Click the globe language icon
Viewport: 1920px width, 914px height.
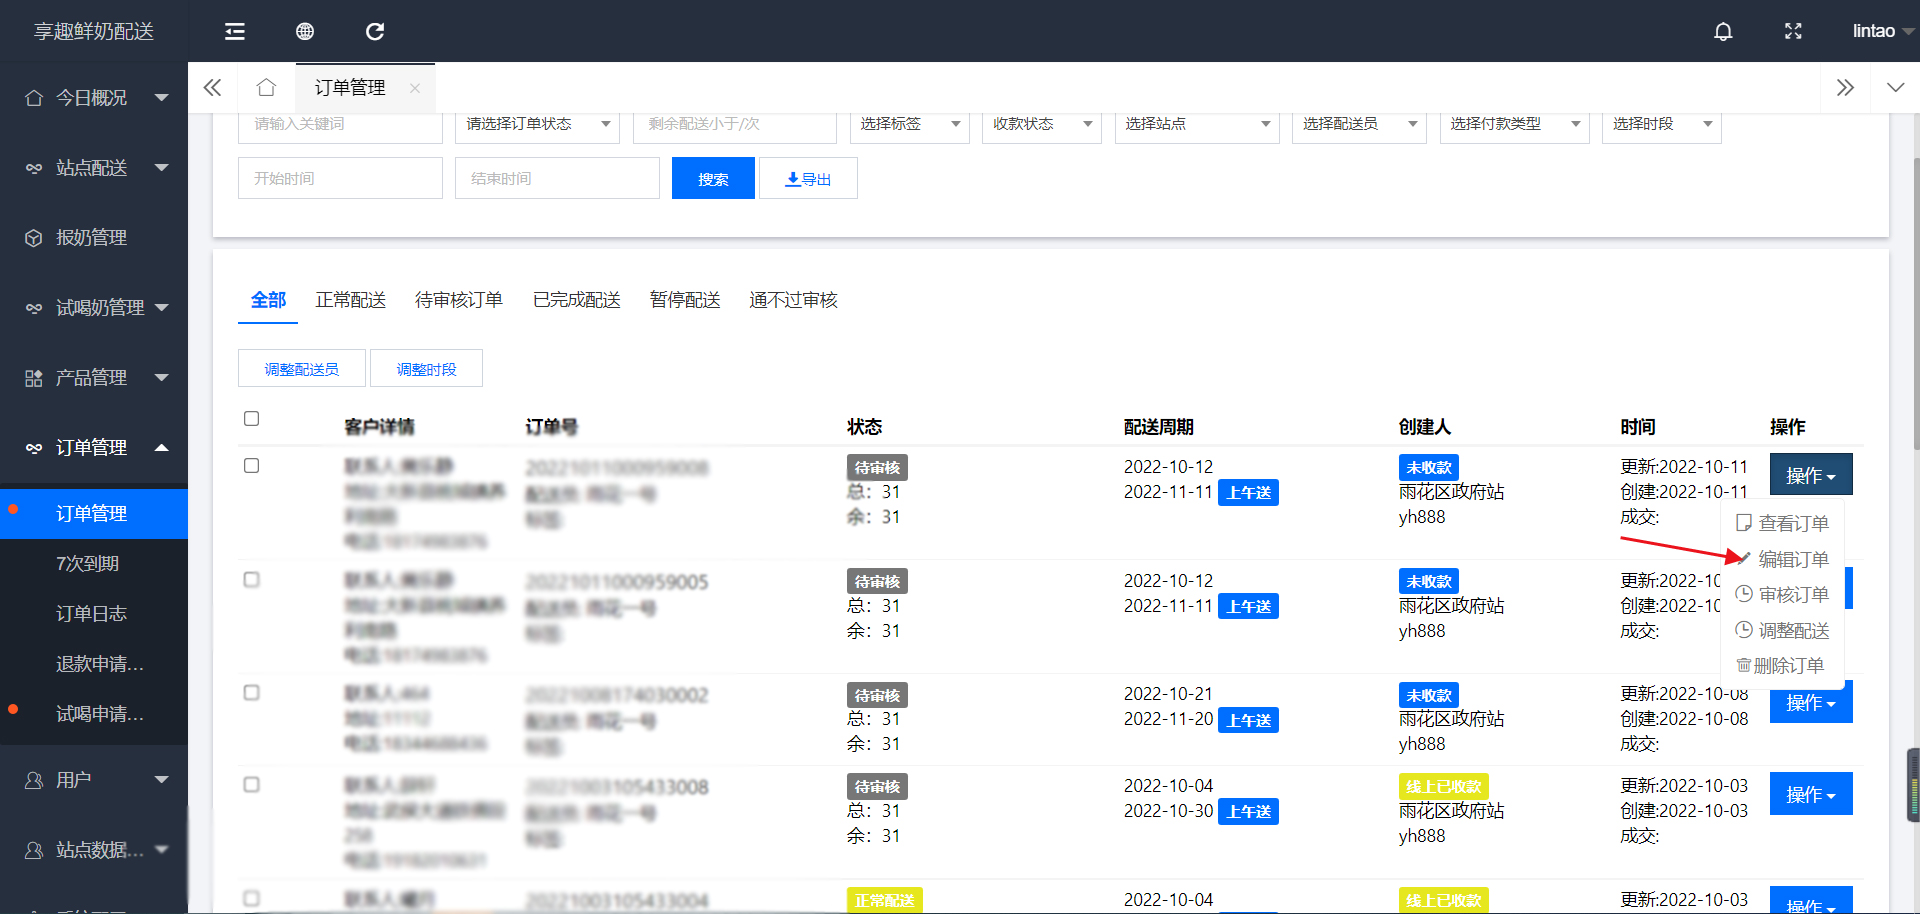(305, 32)
